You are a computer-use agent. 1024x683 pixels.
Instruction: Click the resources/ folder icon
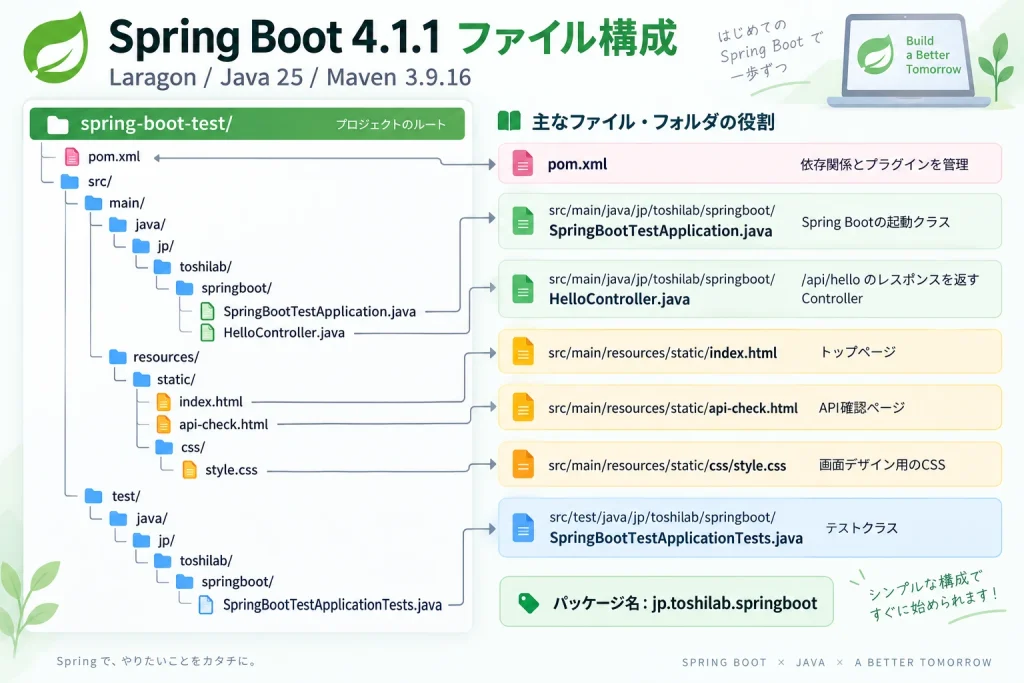tap(118, 357)
